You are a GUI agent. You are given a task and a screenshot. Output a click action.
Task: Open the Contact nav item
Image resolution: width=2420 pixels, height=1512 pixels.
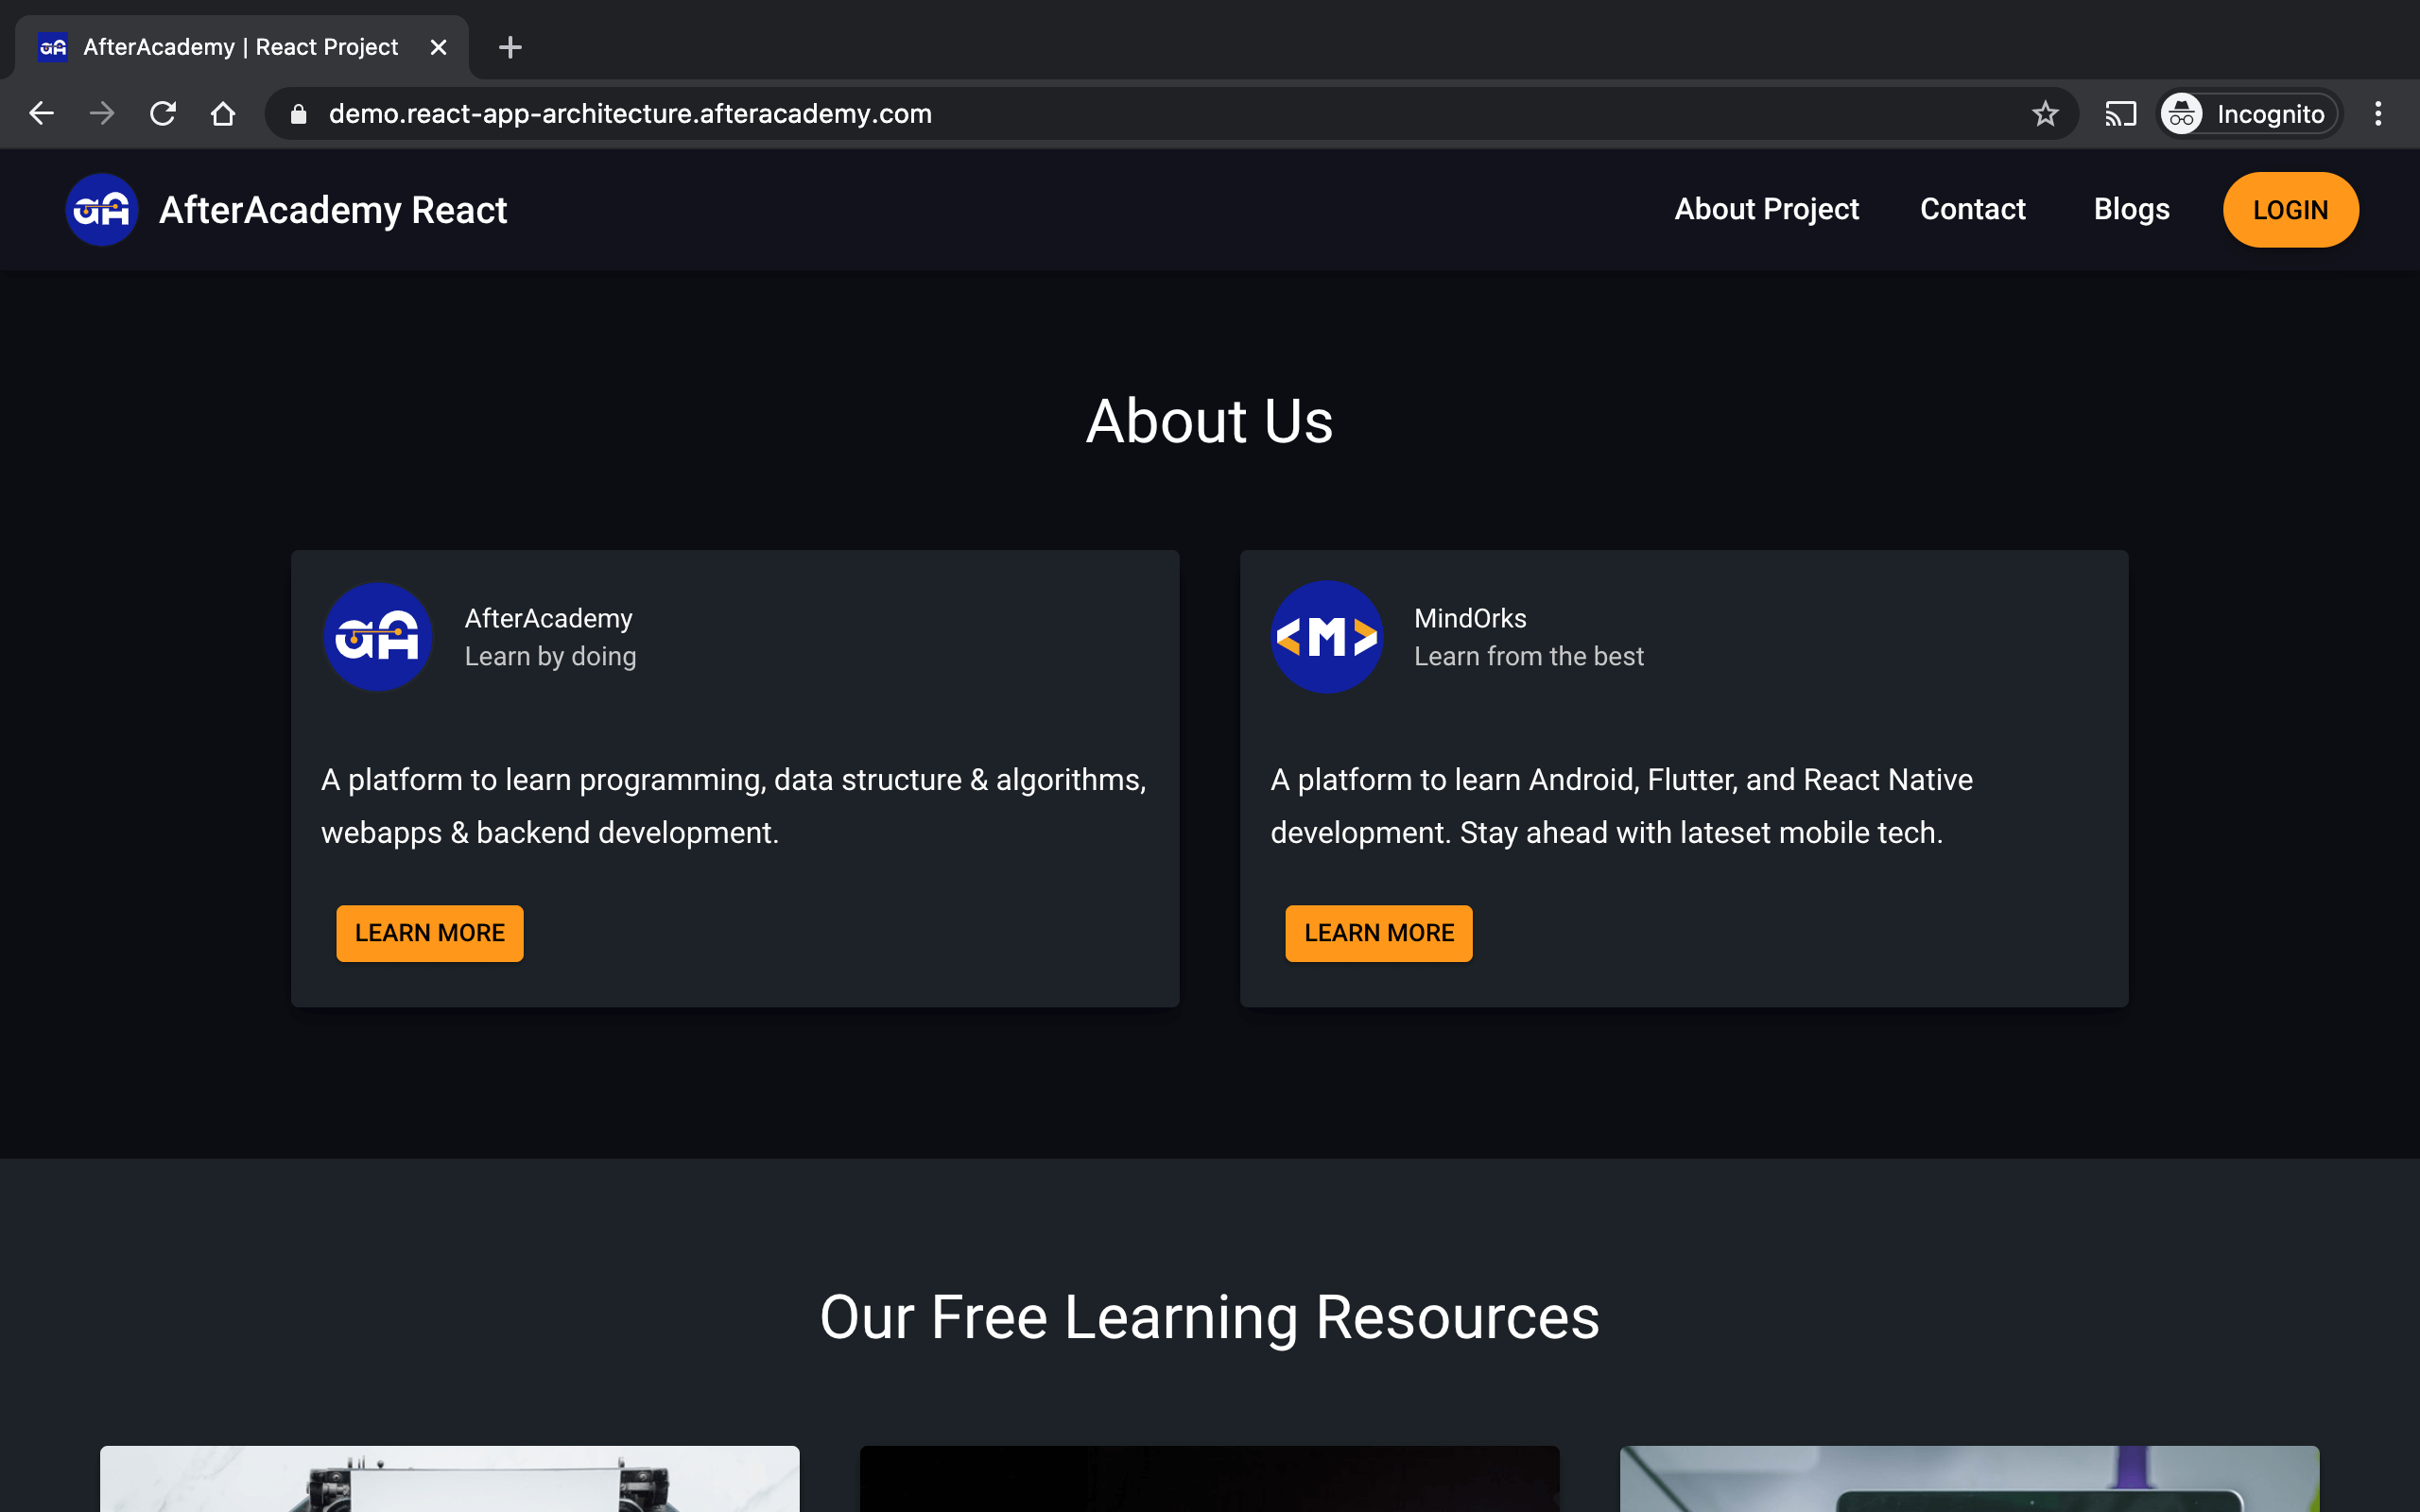[1972, 209]
